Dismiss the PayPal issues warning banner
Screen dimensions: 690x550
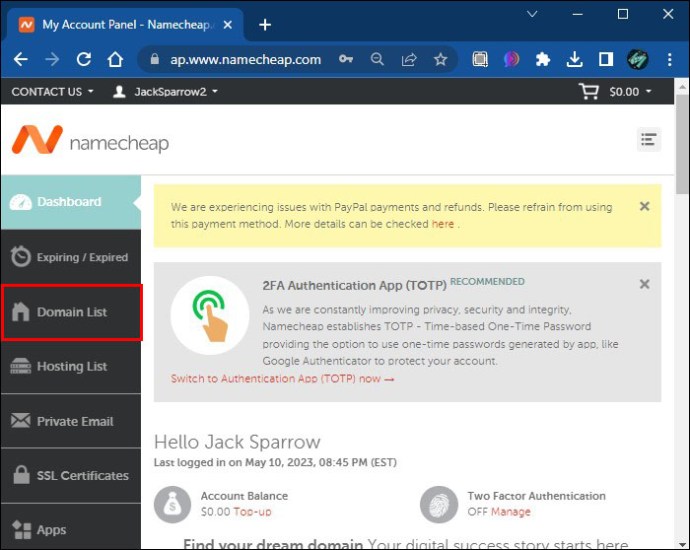(644, 206)
